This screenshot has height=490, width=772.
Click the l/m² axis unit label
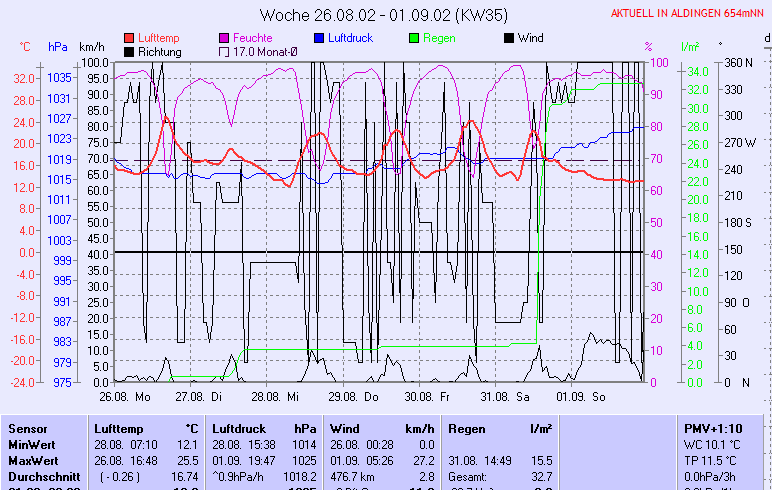pyautogui.click(x=689, y=47)
